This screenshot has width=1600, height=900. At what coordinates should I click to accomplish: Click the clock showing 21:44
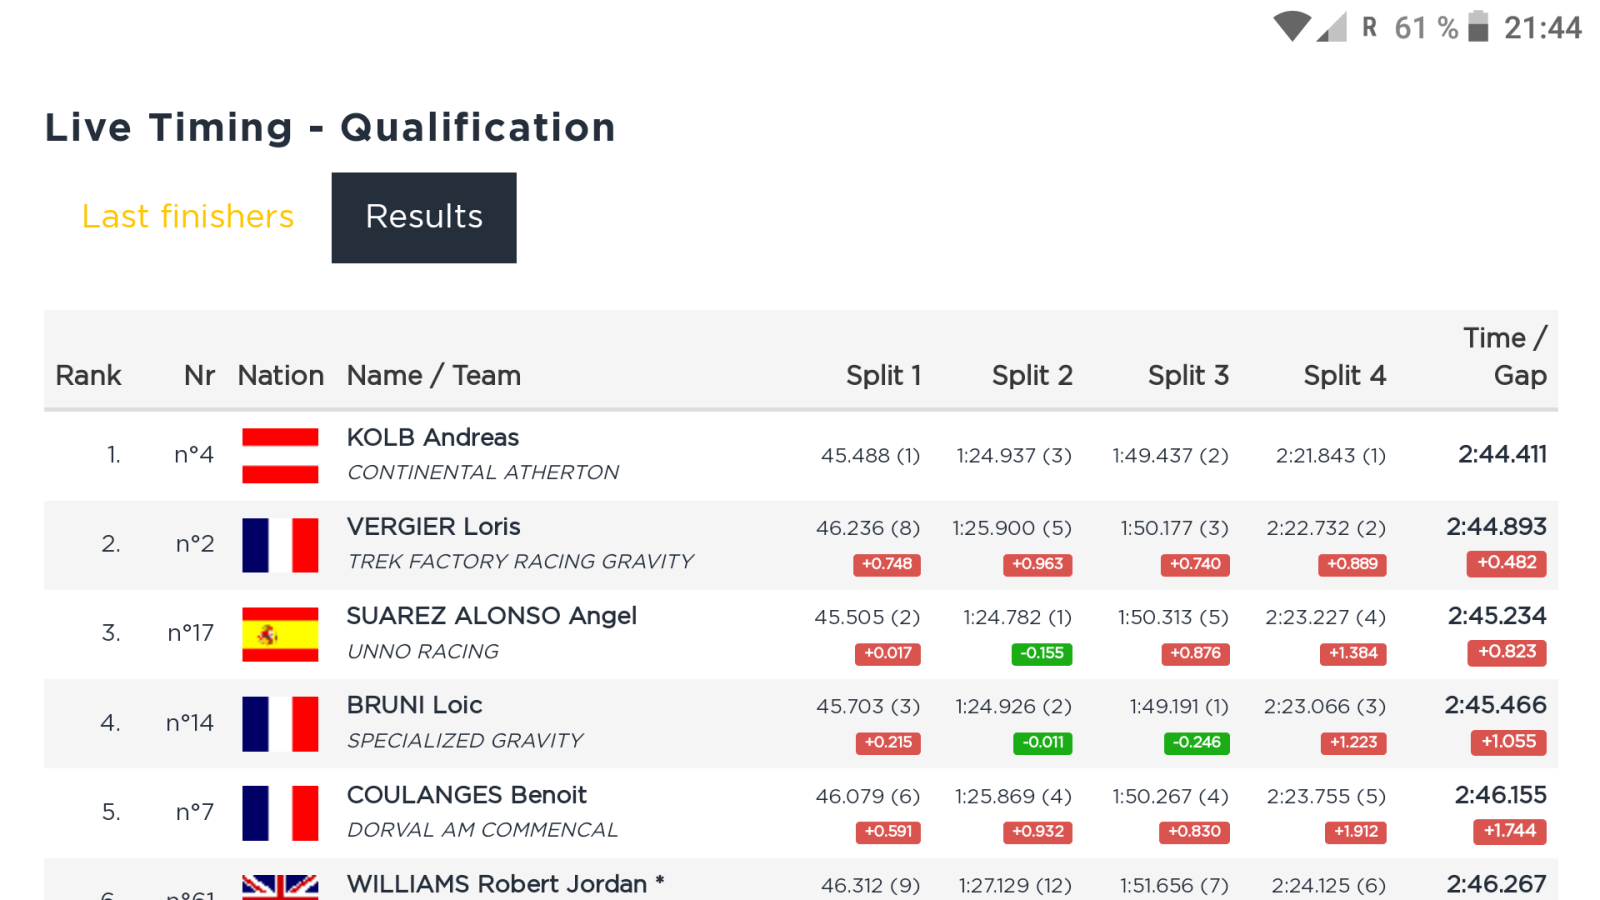[1542, 27]
